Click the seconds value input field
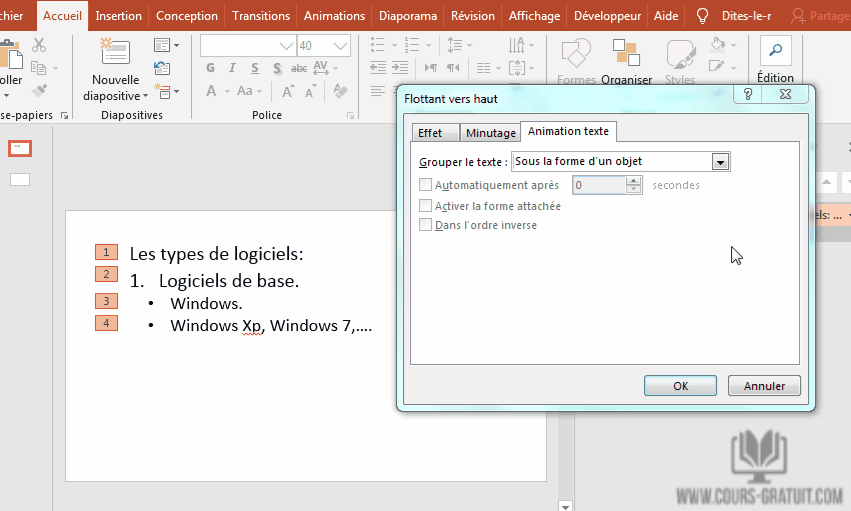Screen dimensions: 851x511 (x=599, y=185)
